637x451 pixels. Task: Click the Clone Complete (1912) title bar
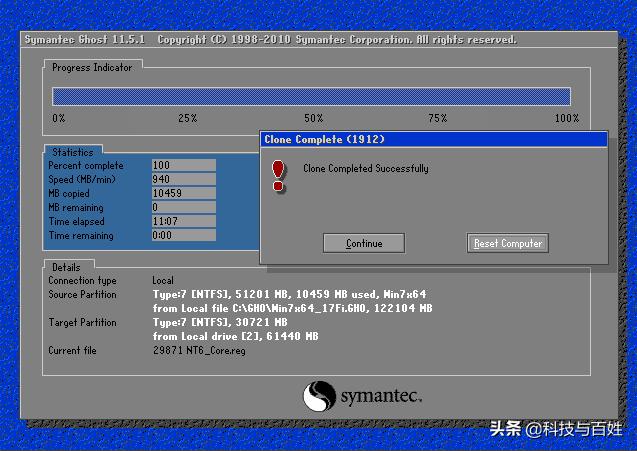pos(432,139)
